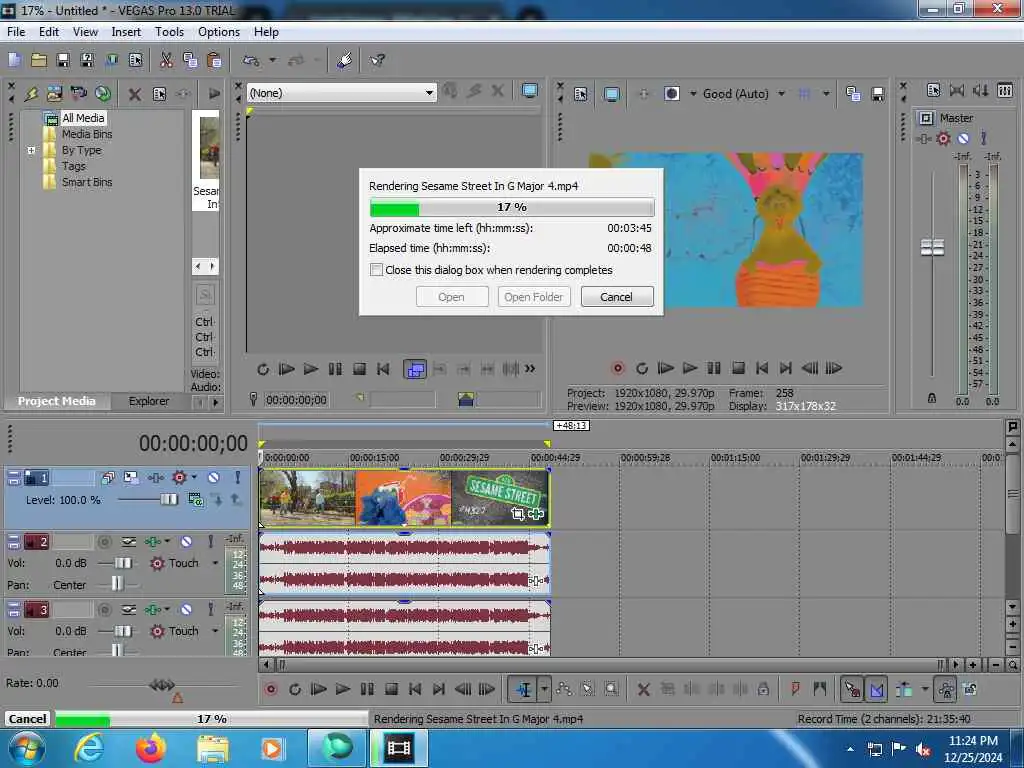Toggle Mute on audio track 2
1024x768 pixels.
186,542
